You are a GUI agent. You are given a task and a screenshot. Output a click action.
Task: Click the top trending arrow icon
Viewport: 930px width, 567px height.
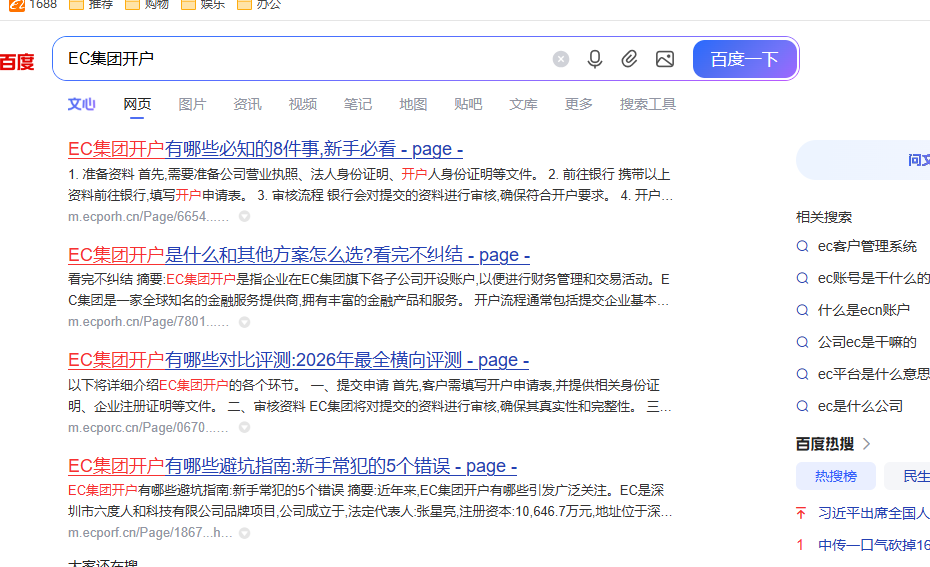click(801, 513)
